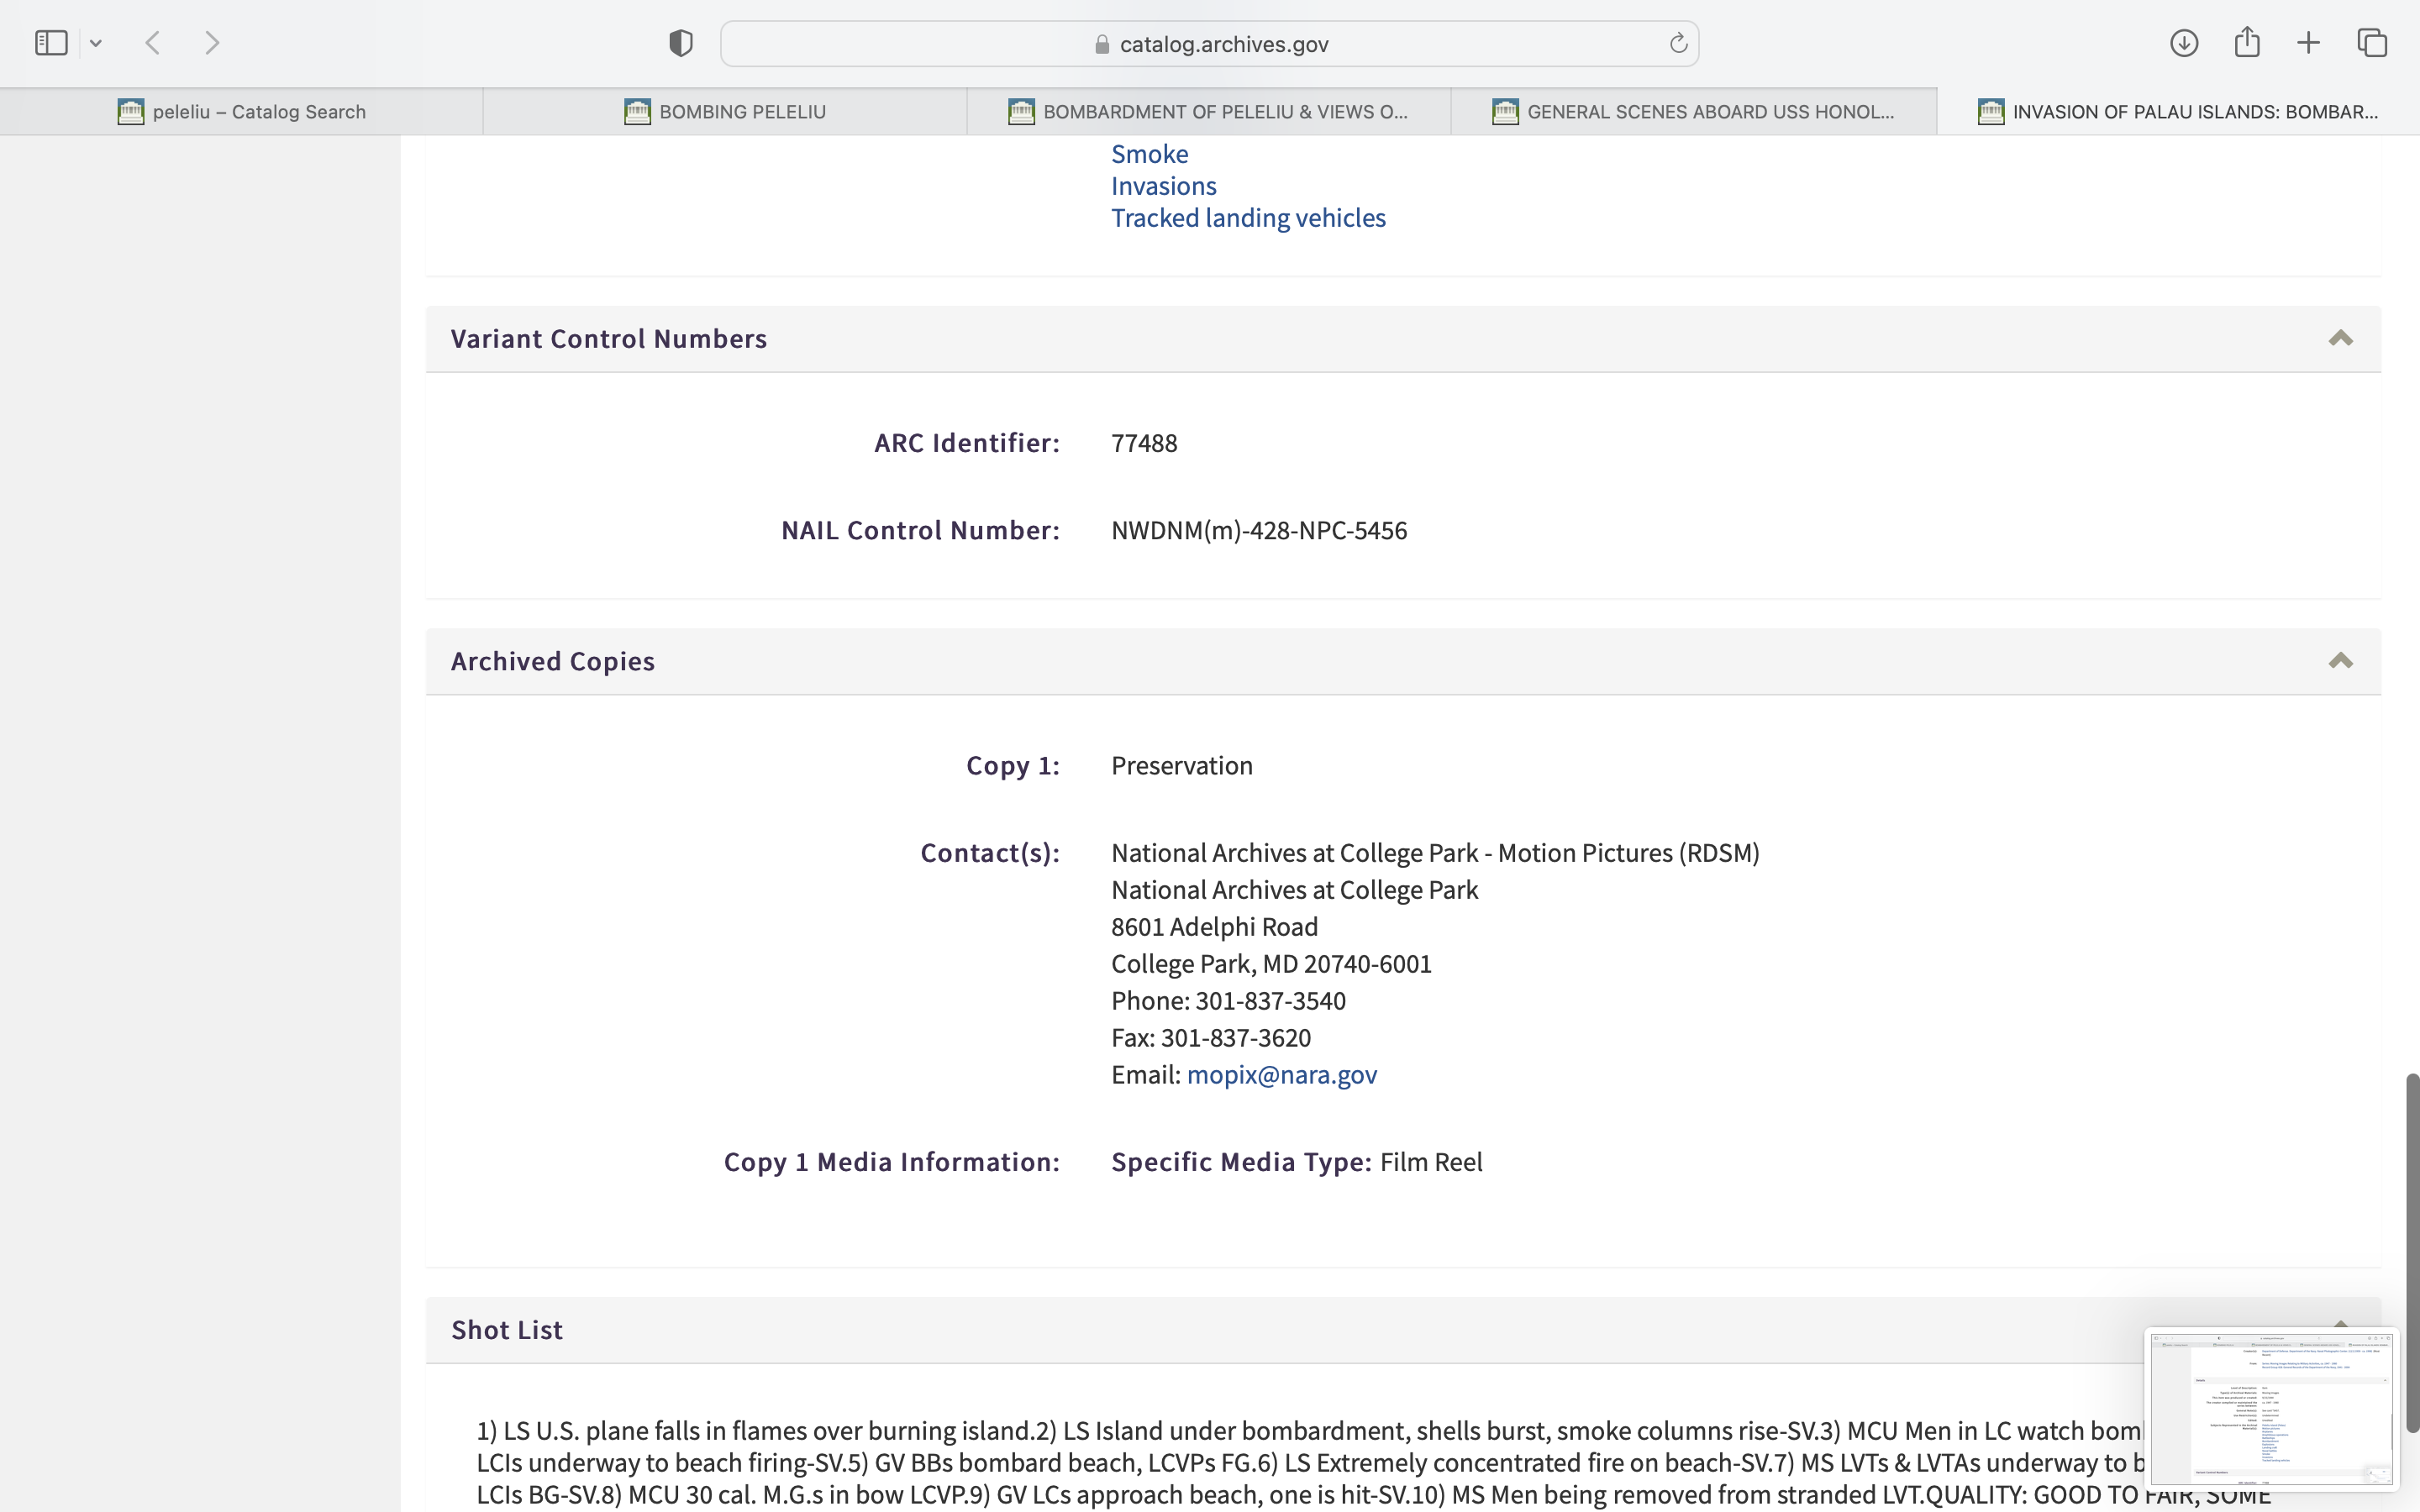Open the Share menu
Screen dimensions: 2420x1512
2247,43
